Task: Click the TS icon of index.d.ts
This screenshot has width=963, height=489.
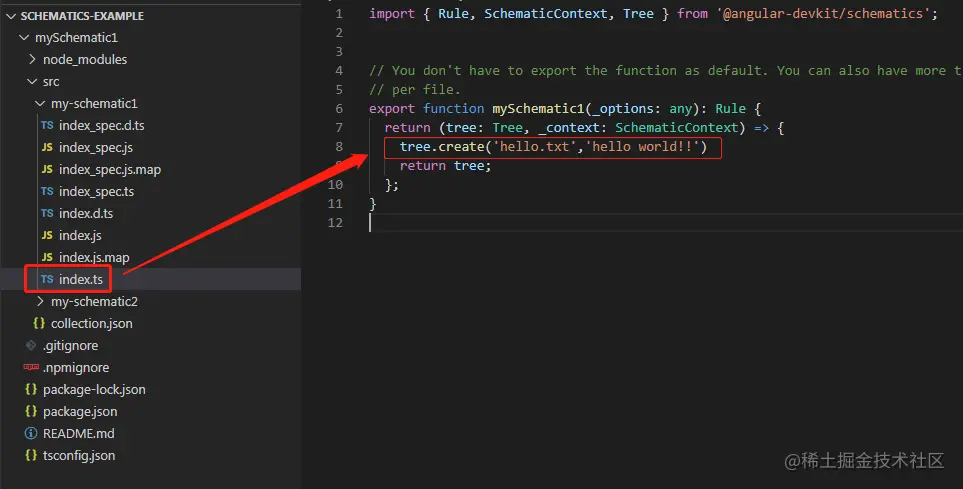Action: (x=47, y=214)
